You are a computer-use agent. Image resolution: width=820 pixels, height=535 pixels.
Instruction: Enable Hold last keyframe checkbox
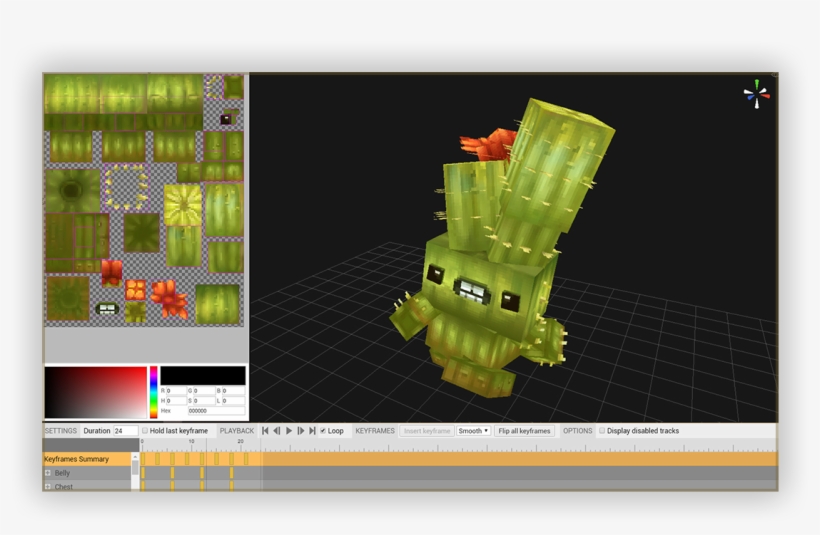click(x=145, y=431)
